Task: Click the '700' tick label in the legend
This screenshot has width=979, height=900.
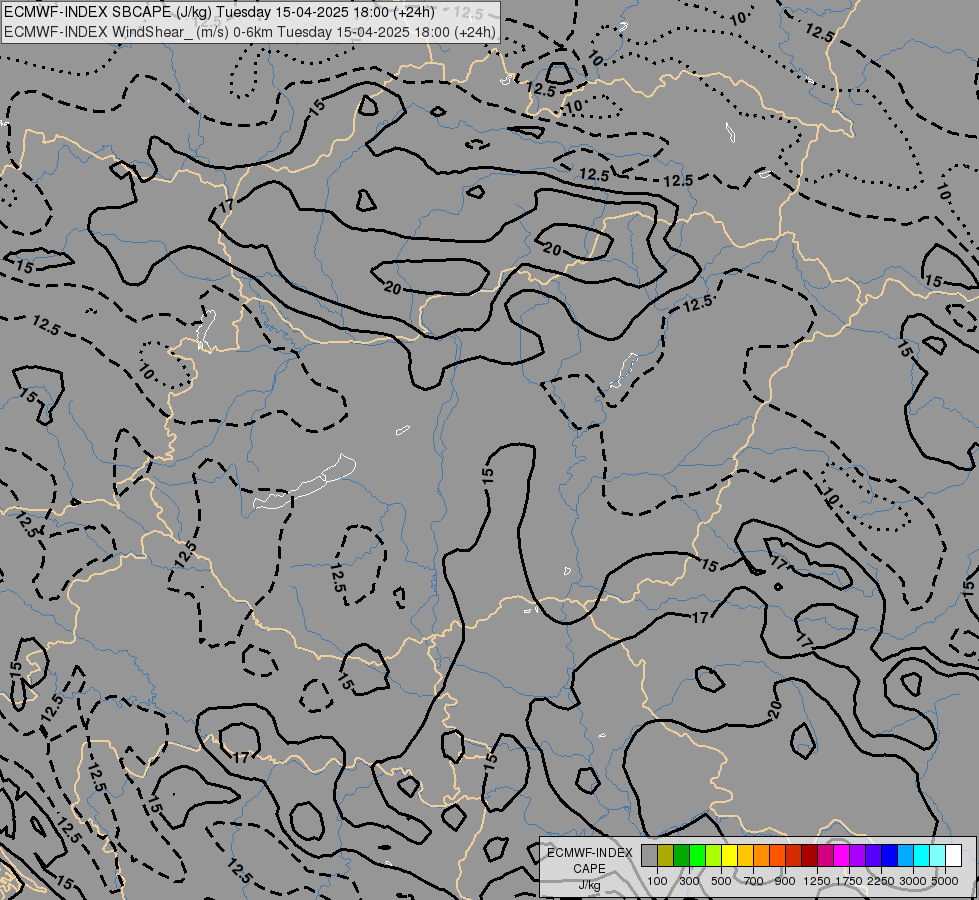Action: click(754, 881)
